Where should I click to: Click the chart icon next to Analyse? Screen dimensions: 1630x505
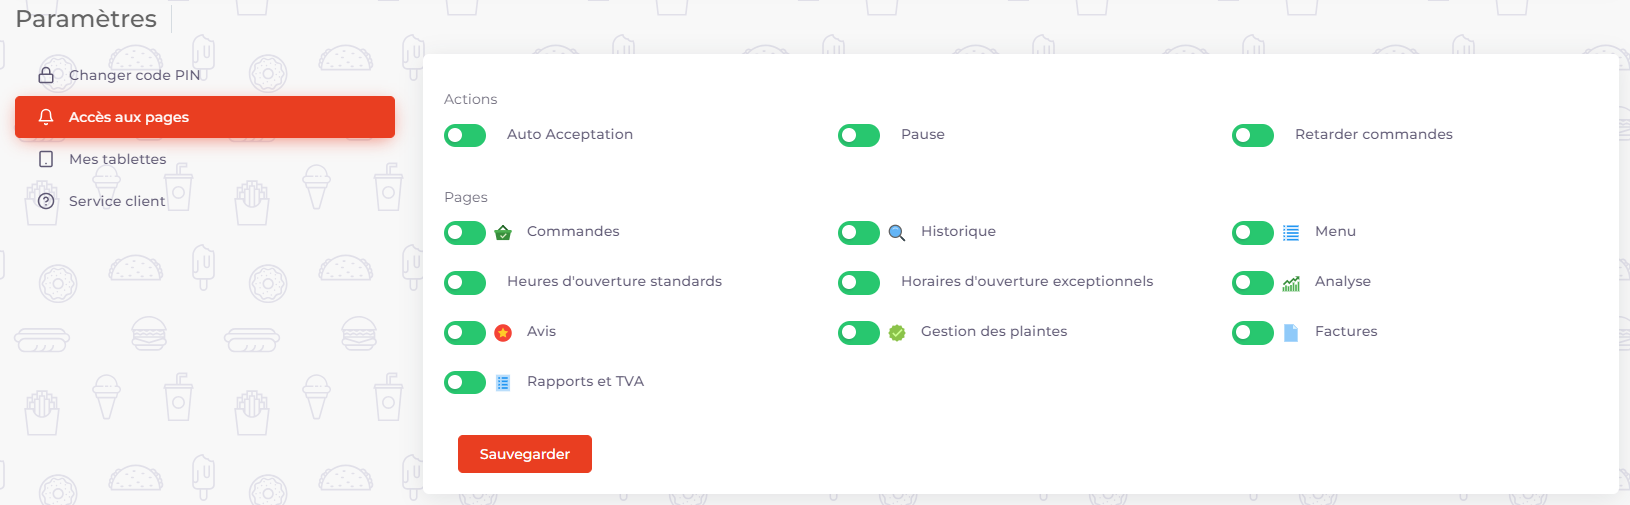(1291, 283)
